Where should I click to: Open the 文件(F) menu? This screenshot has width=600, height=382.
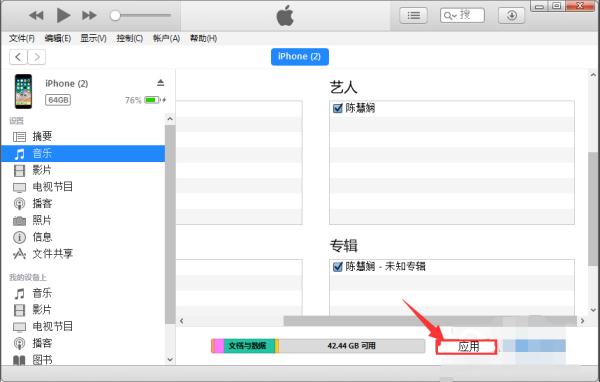point(22,38)
